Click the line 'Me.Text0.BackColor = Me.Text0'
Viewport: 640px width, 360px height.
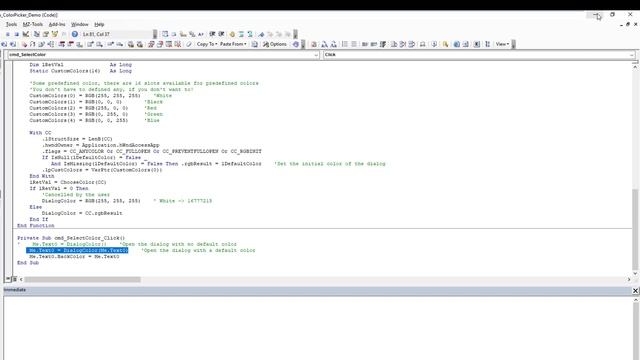(x=74, y=257)
